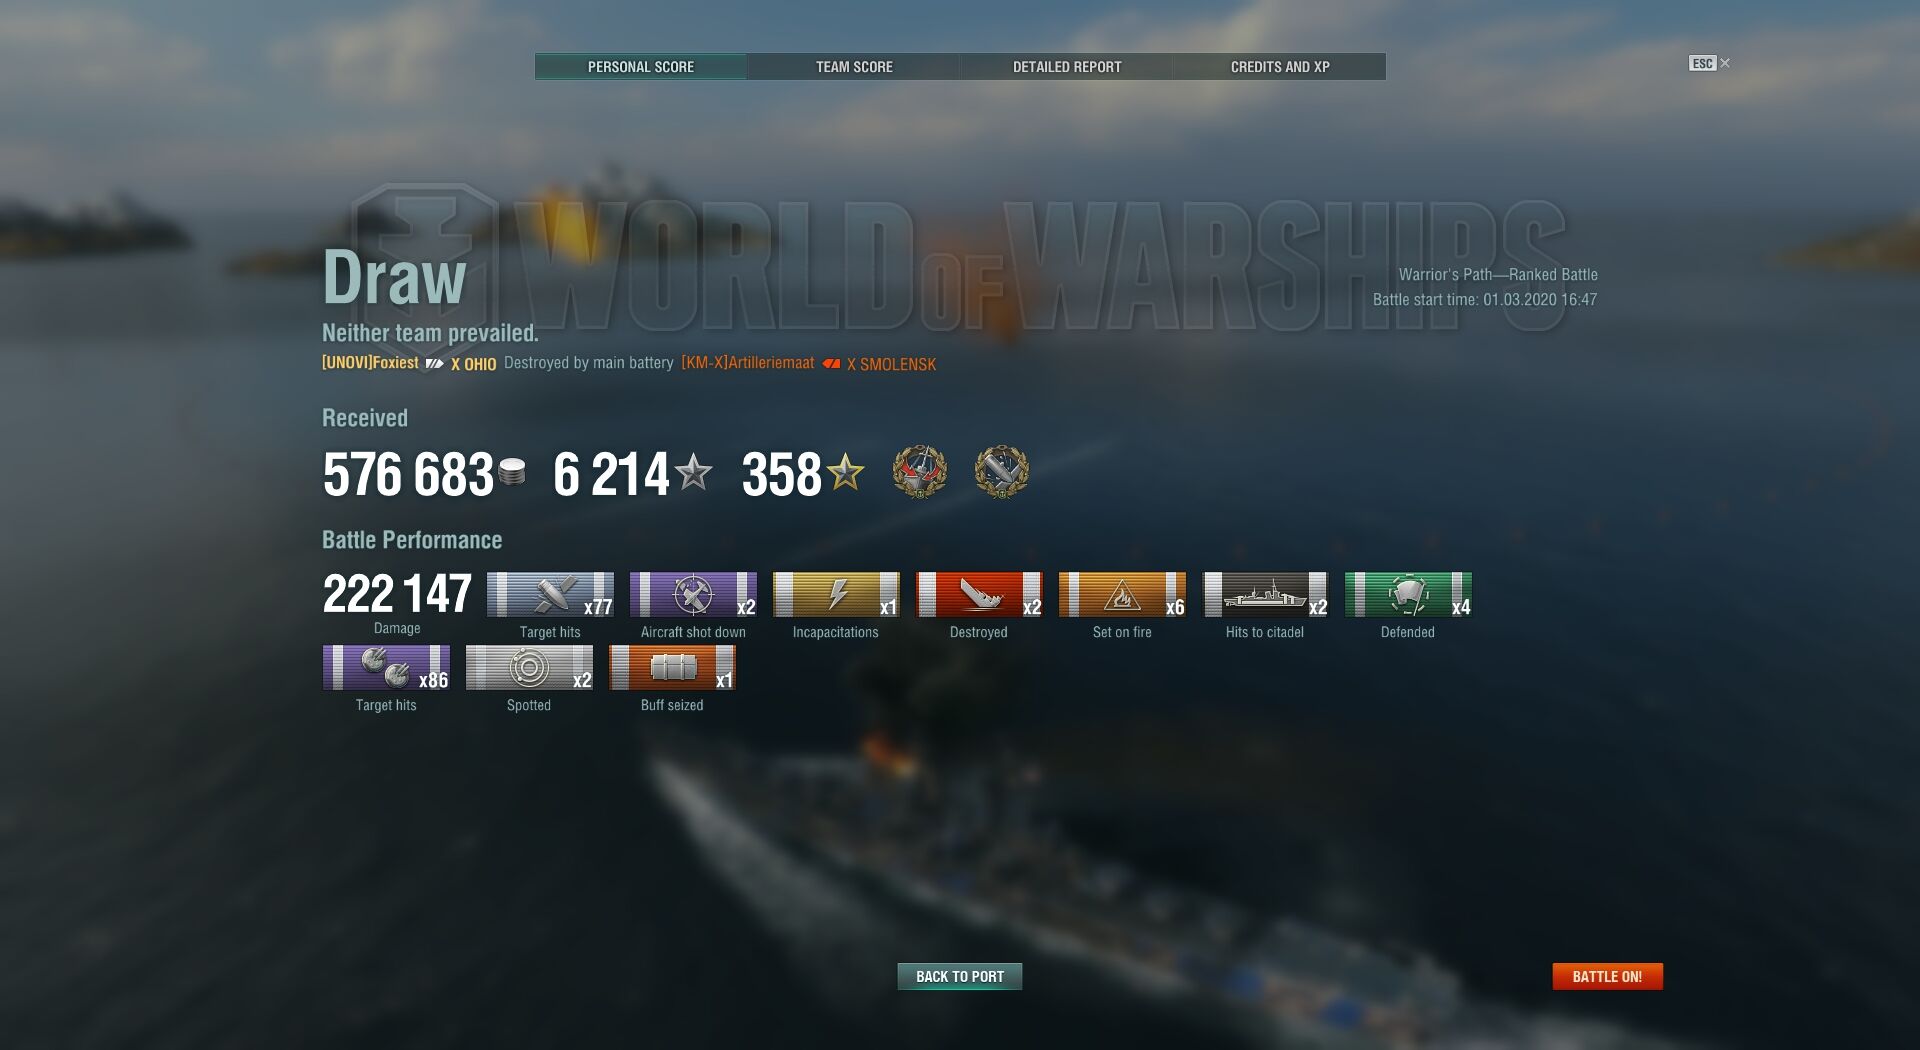Click the Aircraft shot down ribbon
The height and width of the screenshot is (1050, 1920).
(x=693, y=595)
